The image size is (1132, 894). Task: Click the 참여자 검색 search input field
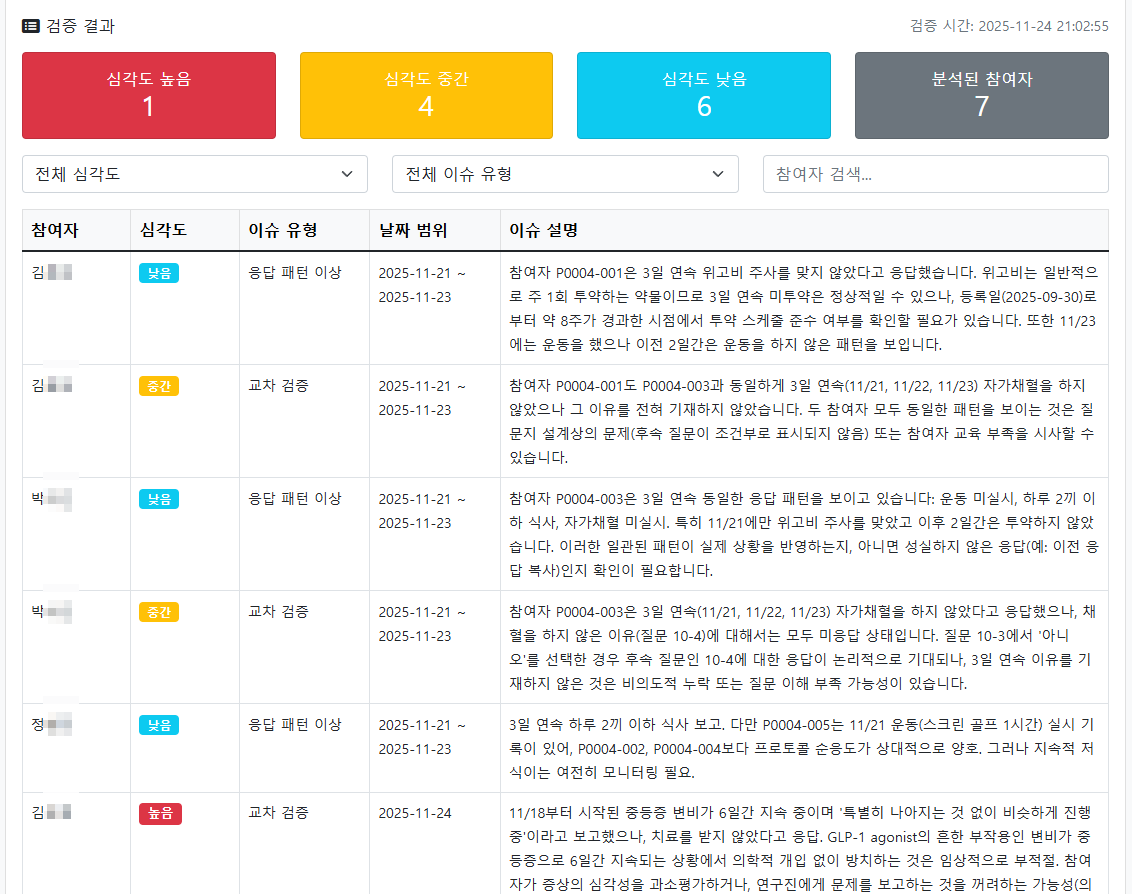tap(935, 174)
